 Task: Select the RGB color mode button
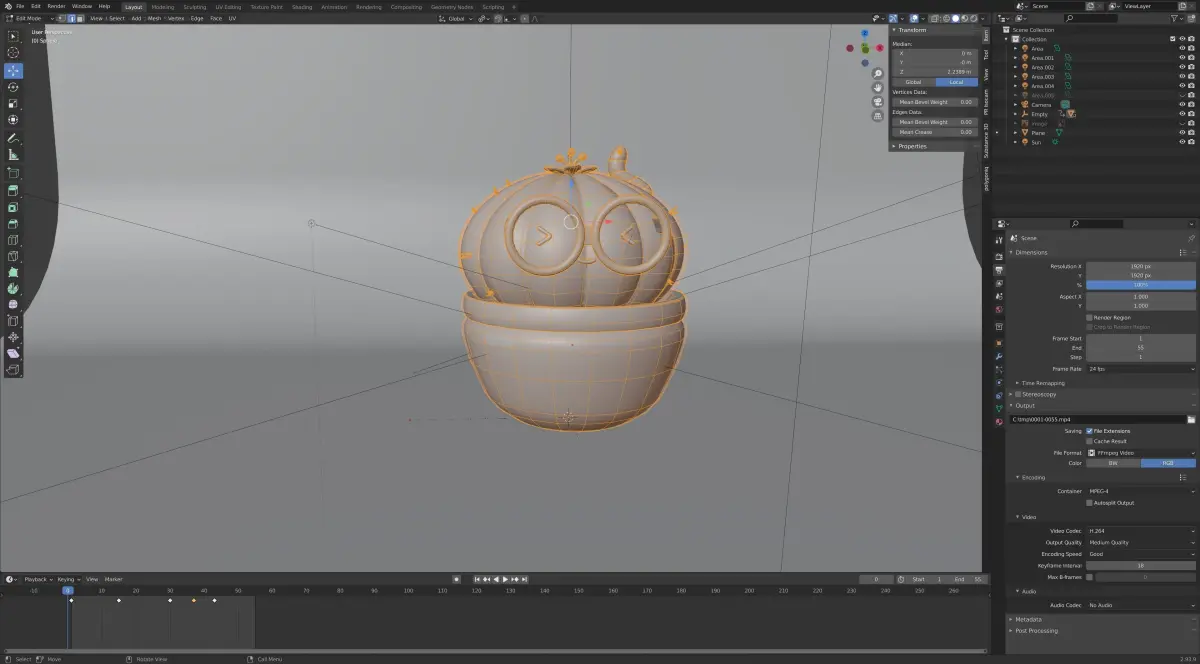1168,463
